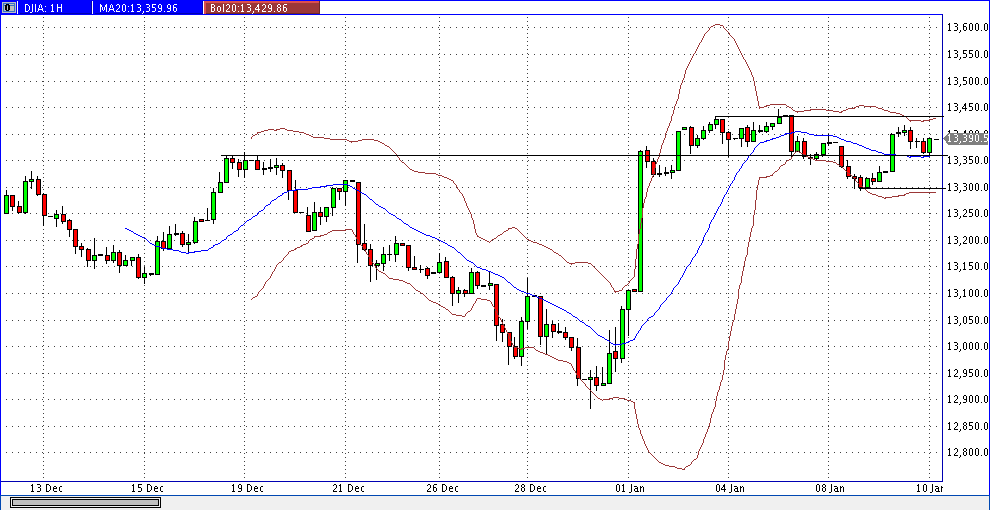The width and height of the screenshot is (990, 510).
Task: Click the 08 Jan date label
Action: [x=829, y=488]
